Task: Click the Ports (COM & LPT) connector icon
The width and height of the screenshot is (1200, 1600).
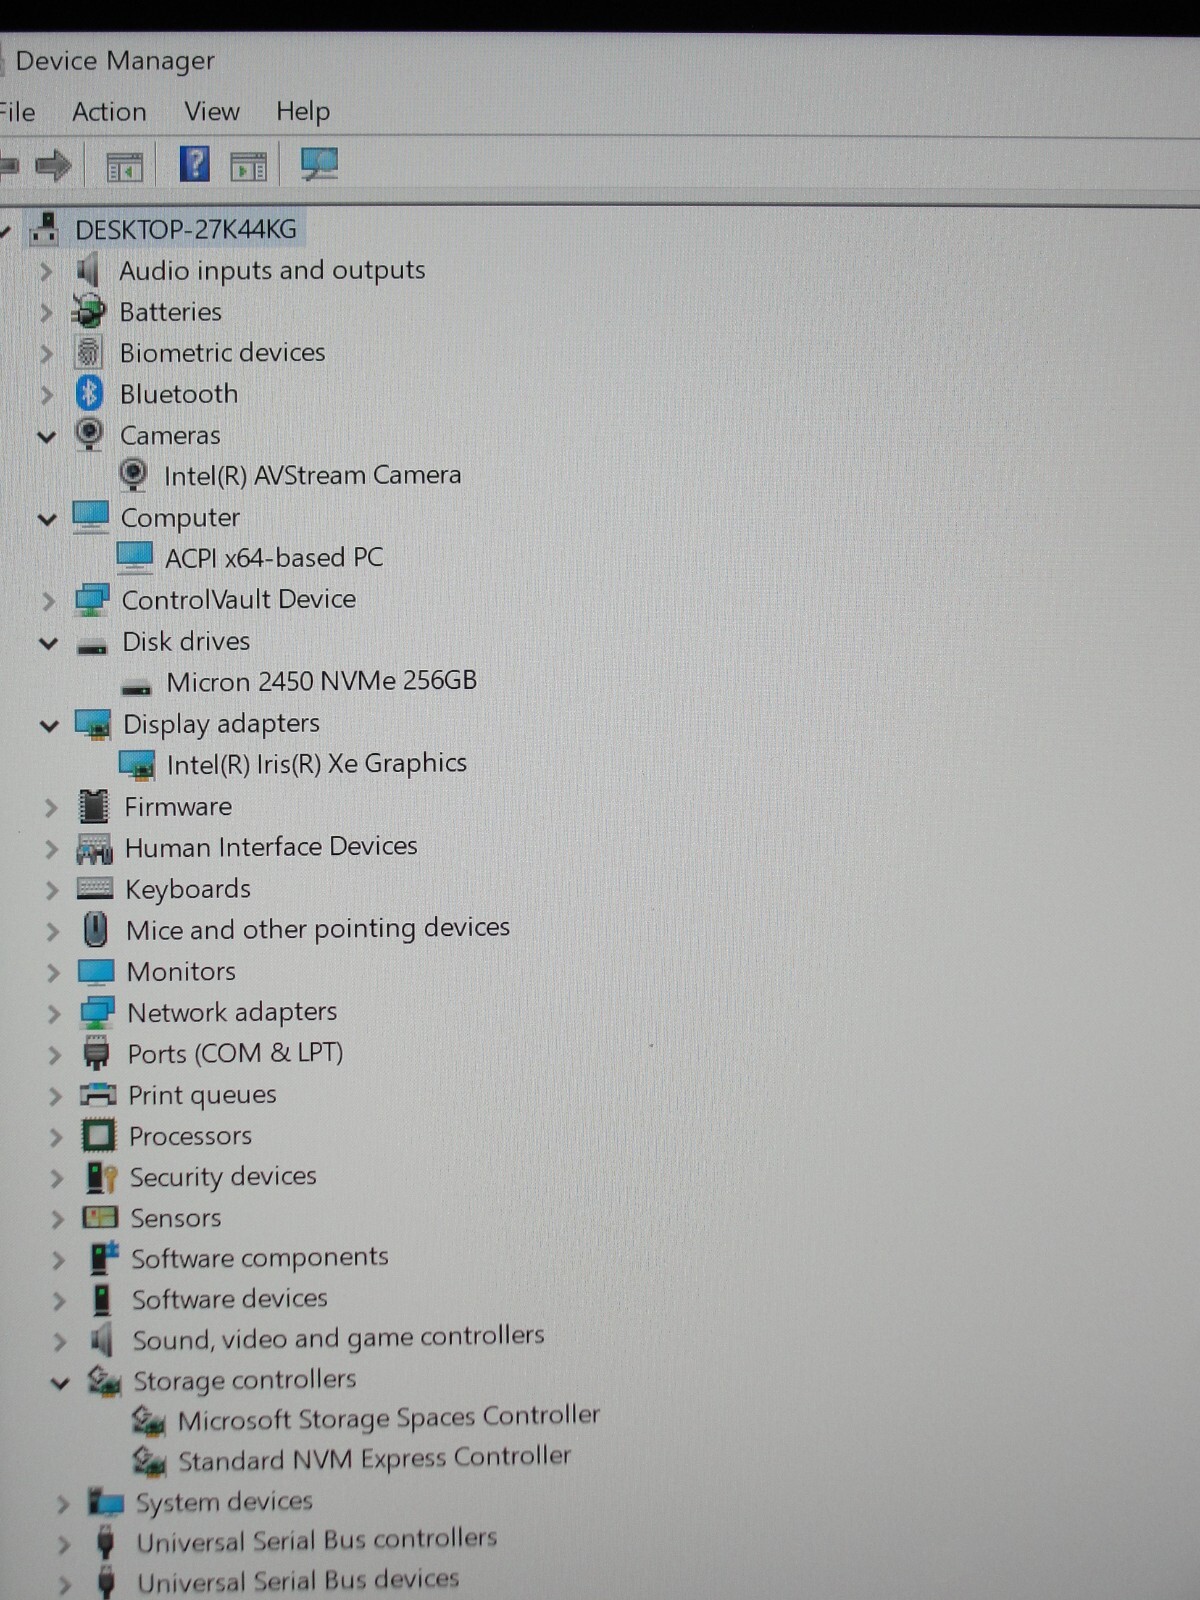Action: pos(97,1053)
